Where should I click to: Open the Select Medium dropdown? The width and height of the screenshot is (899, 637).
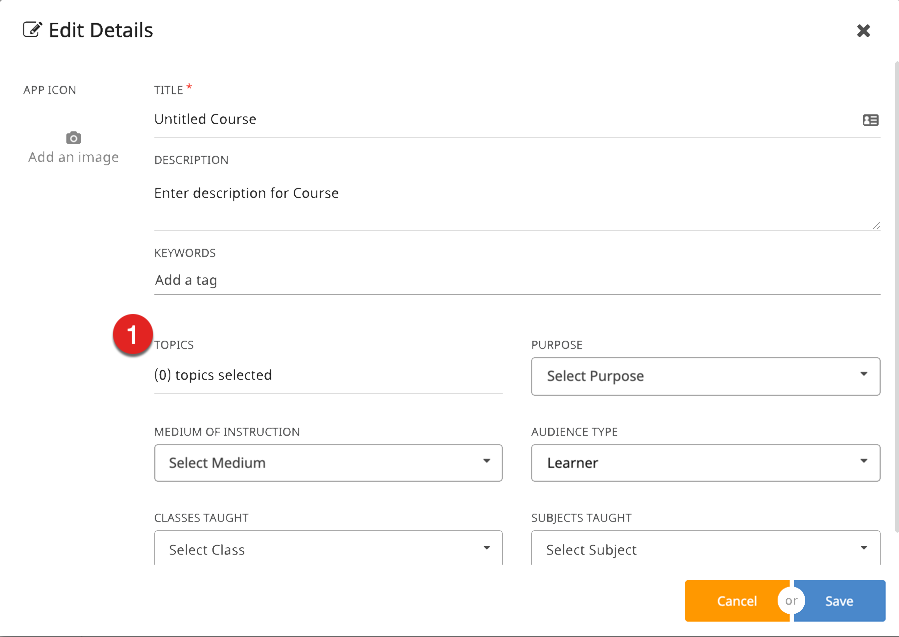click(328, 463)
